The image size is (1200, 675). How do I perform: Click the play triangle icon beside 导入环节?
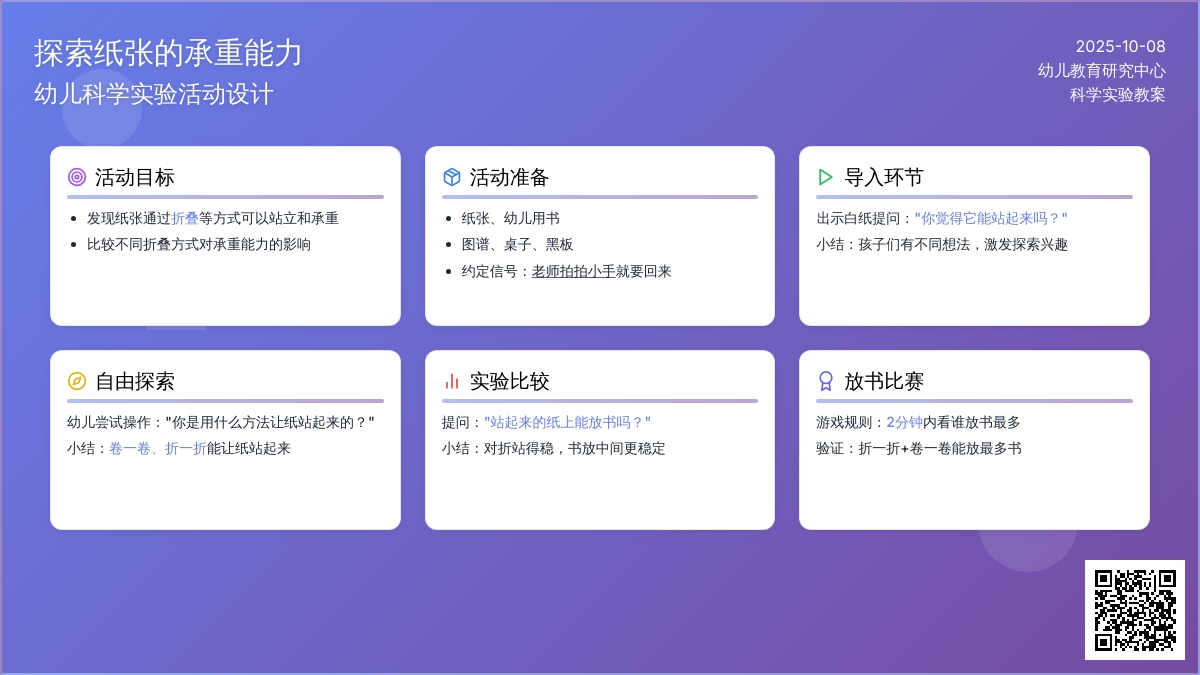coord(826,177)
